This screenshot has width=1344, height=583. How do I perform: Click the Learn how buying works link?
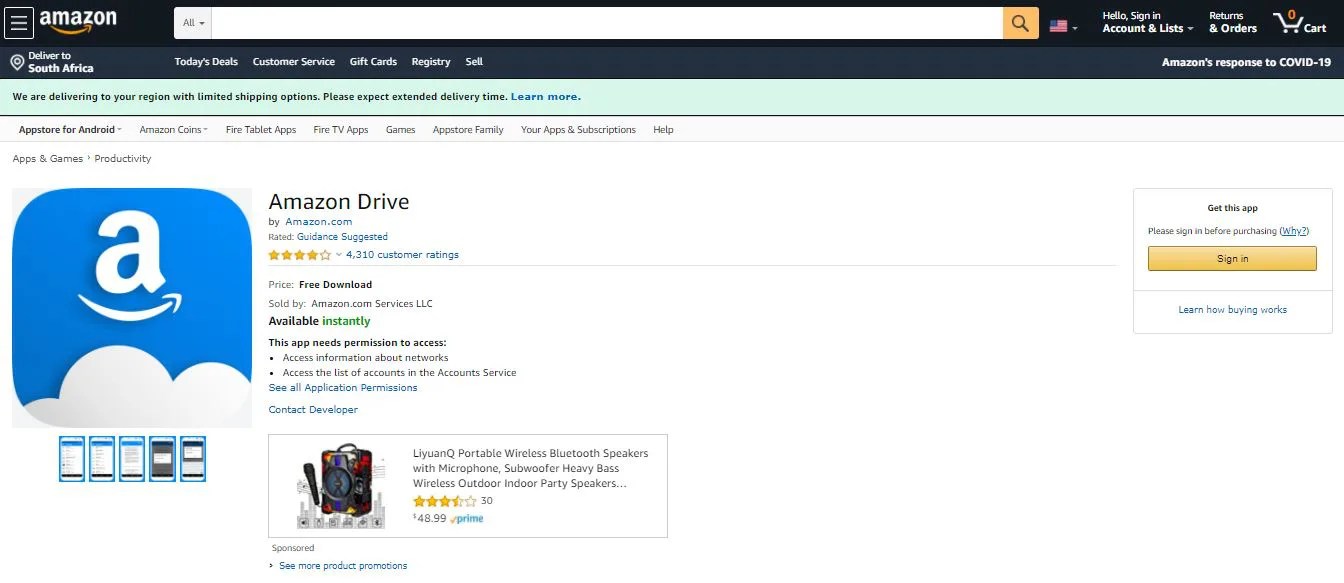pyautogui.click(x=1232, y=309)
